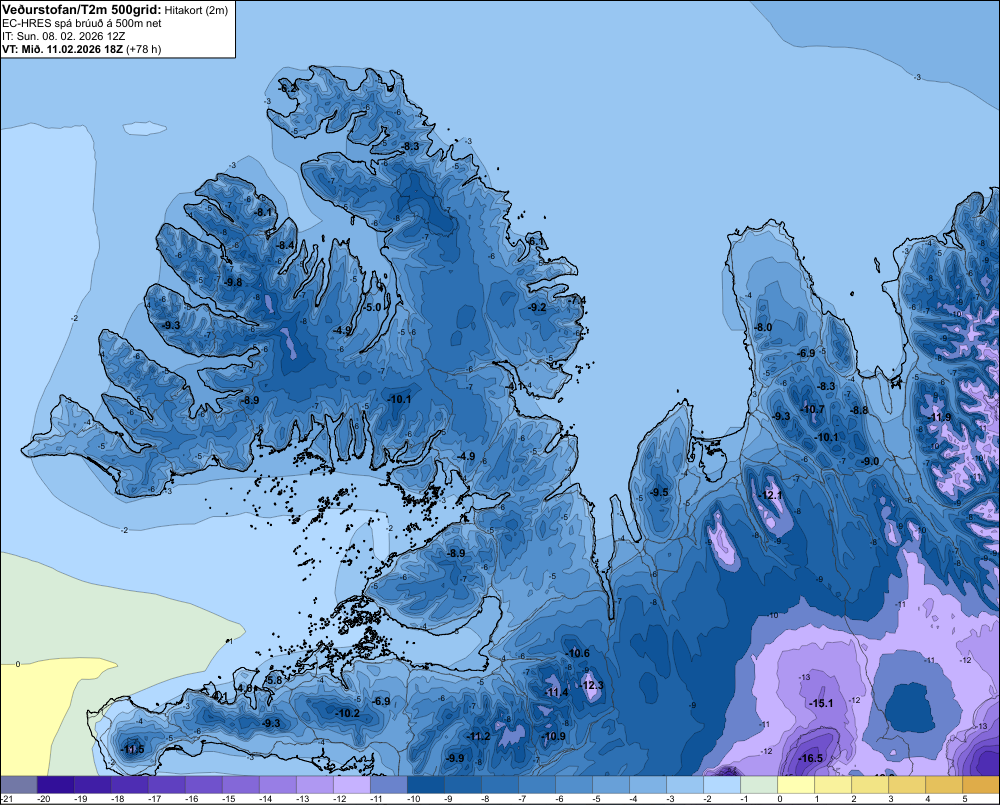
Task: Click the -9.0 temperature value
Action: pos(870,462)
